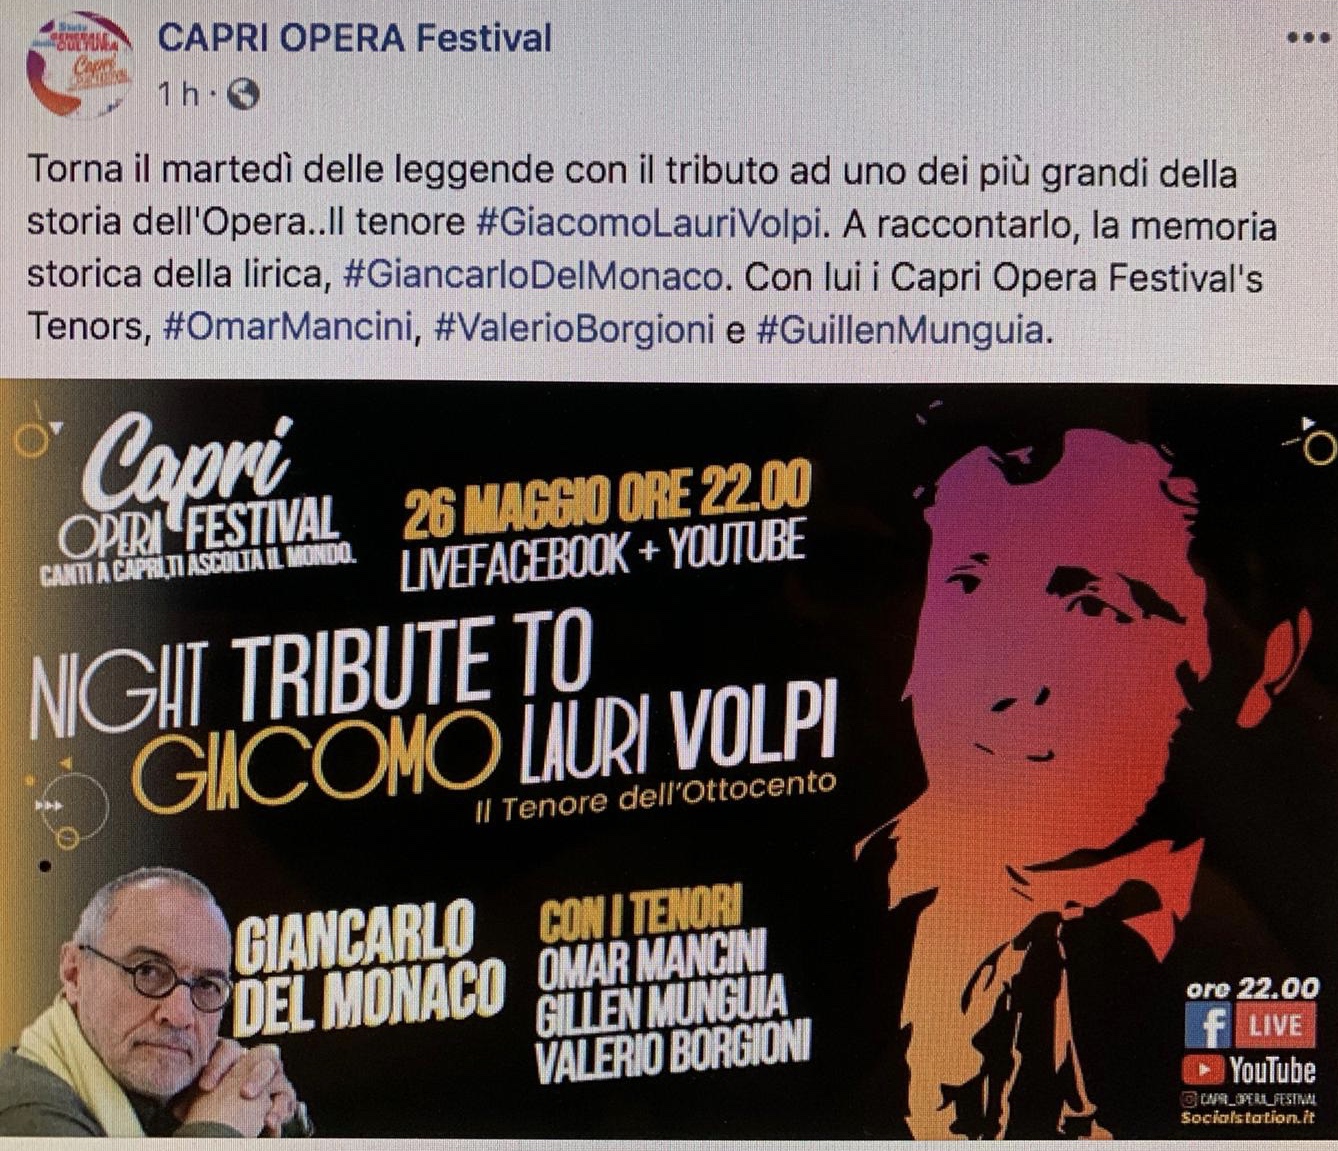Viewport: 1338px width, 1151px height.
Task: Click the Facebook f logo on poster
Action: (x=1206, y=1026)
